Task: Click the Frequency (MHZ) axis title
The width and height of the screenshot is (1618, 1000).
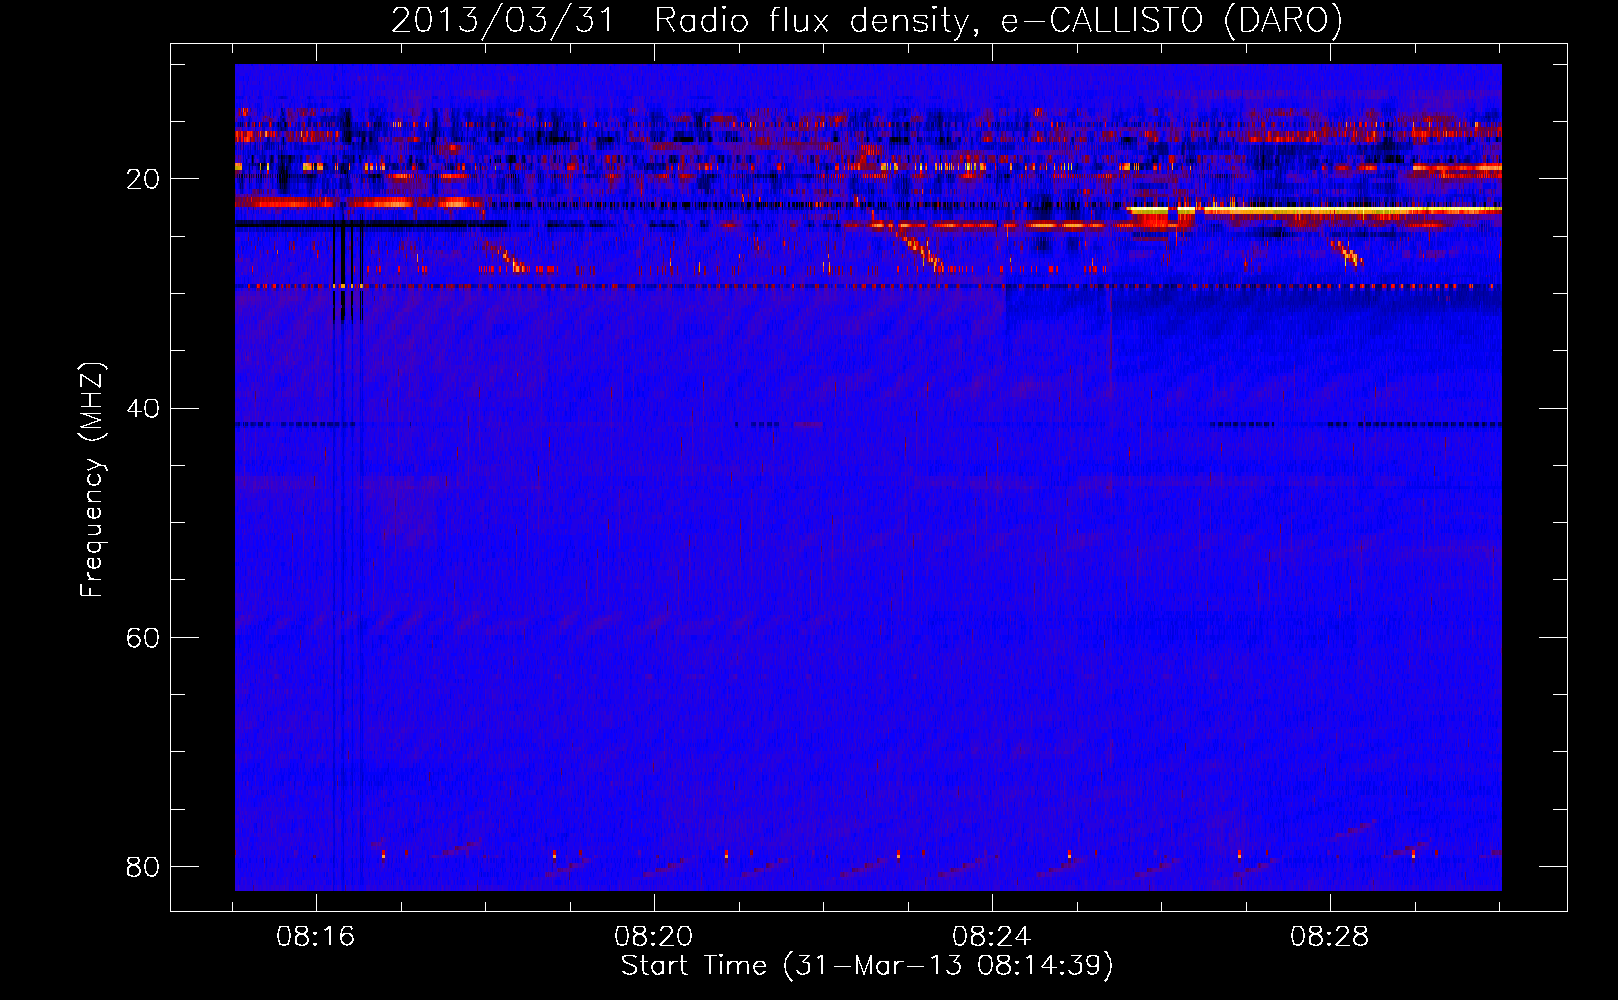Action: [92, 480]
